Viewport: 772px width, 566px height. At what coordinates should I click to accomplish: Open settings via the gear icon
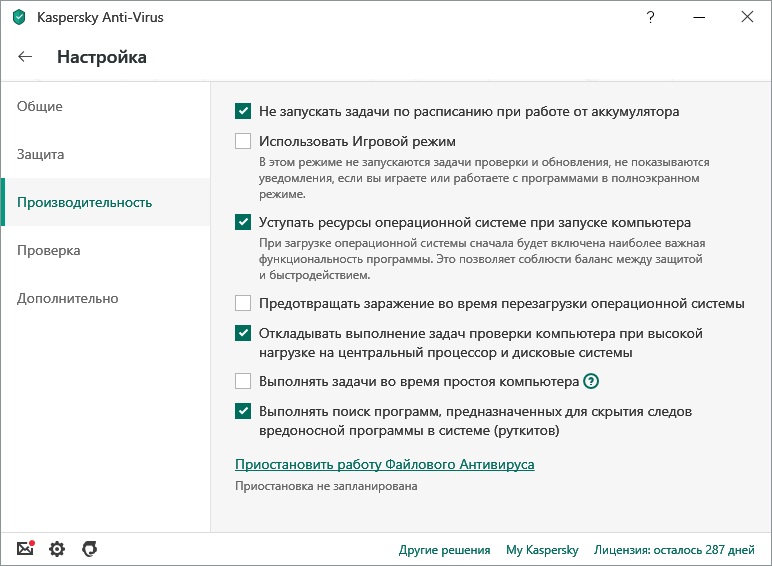[57, 548]
